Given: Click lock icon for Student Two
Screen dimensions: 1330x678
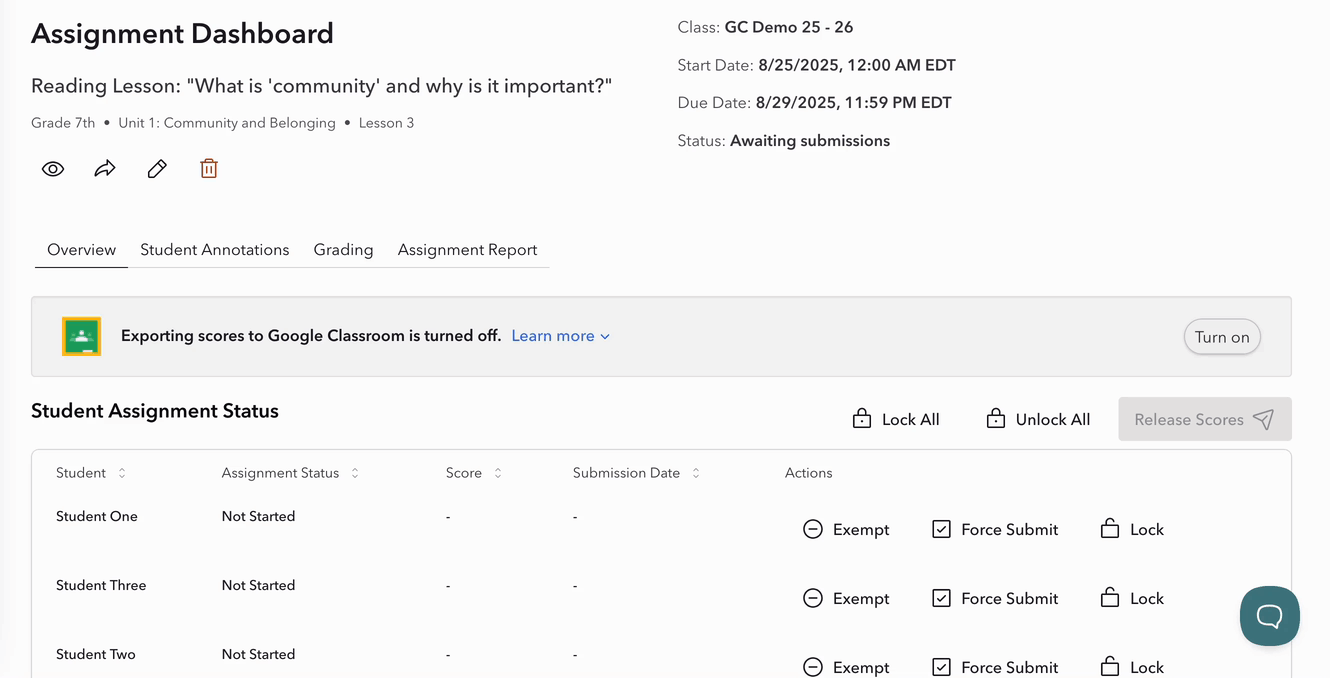Looking at the screenshot, I should [1110, 667].
